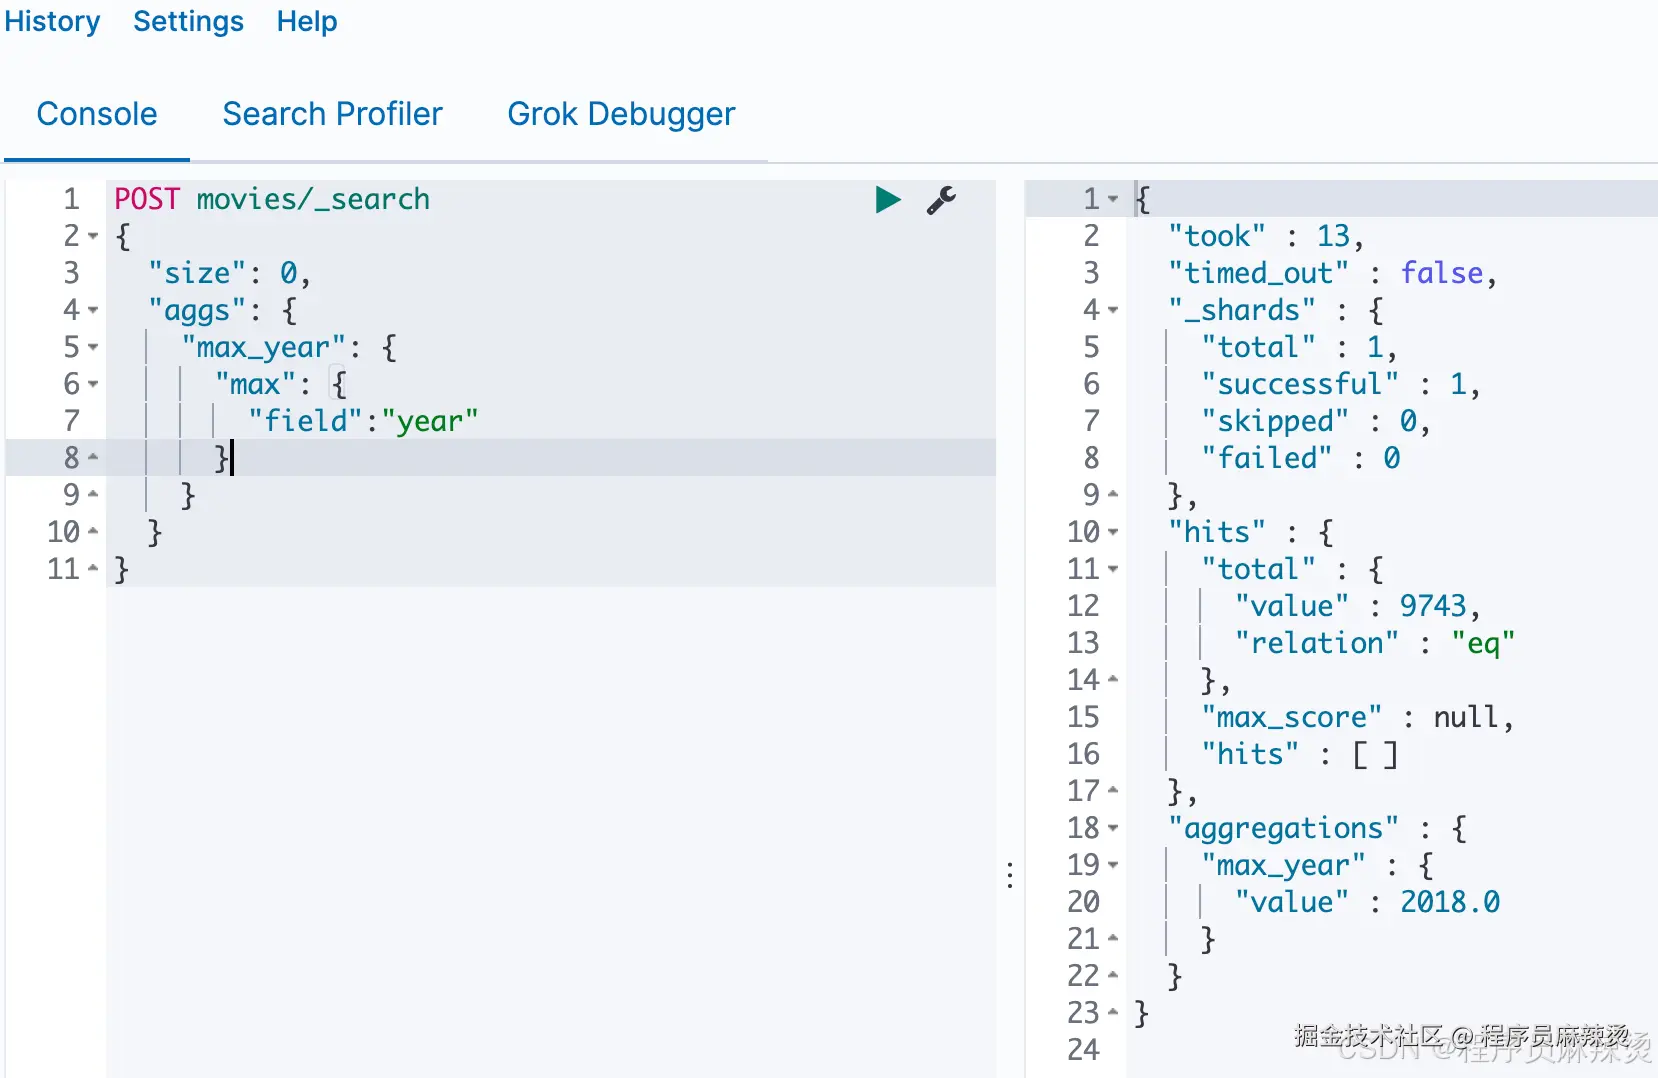Fold the total block at response line 11
Viewport: 1658px width, 1078px height.
[1113, 570]
